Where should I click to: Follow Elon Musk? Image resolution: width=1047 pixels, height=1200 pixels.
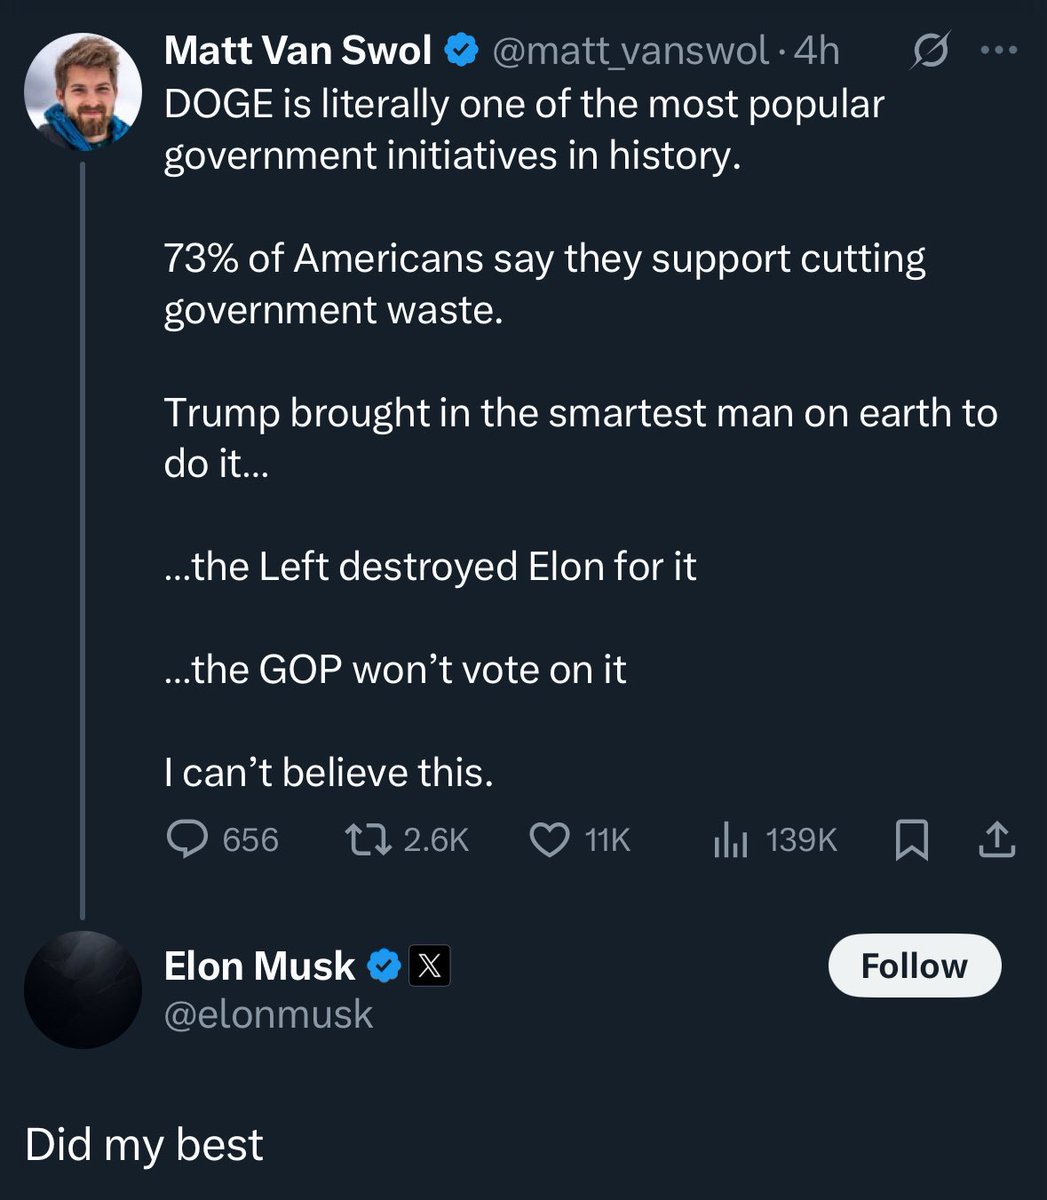point(913,965)
